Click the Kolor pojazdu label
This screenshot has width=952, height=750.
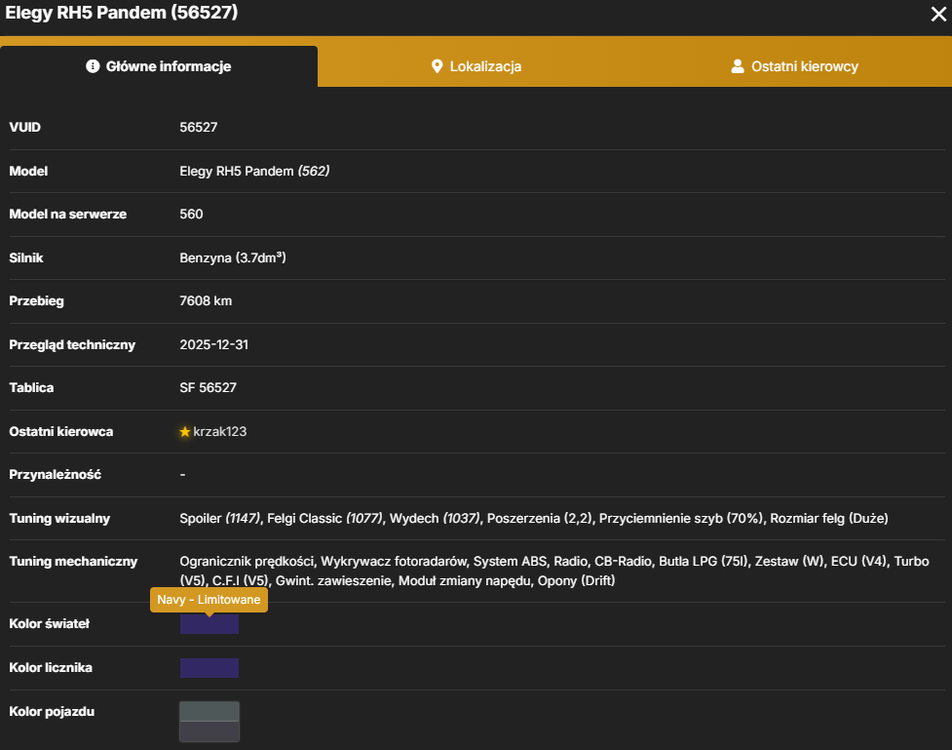52,712
